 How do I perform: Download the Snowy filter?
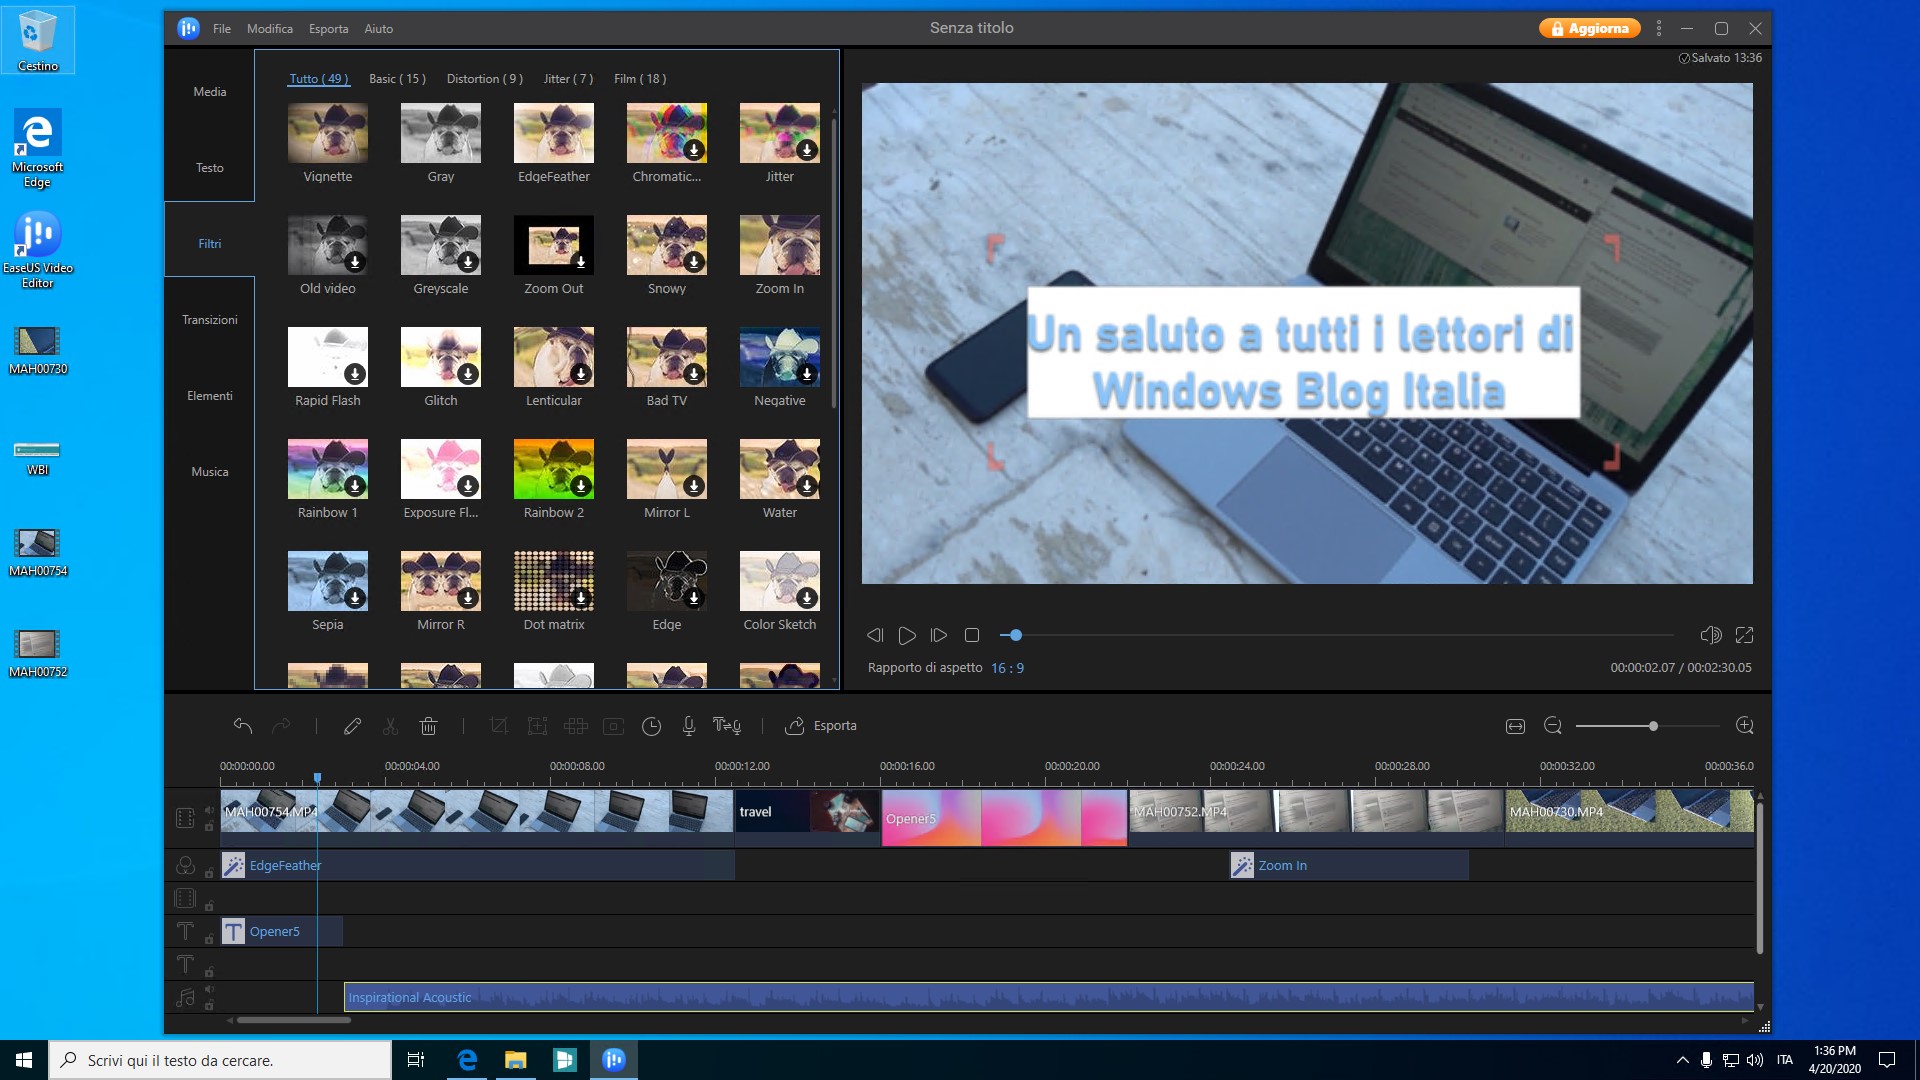click(694, 262)
